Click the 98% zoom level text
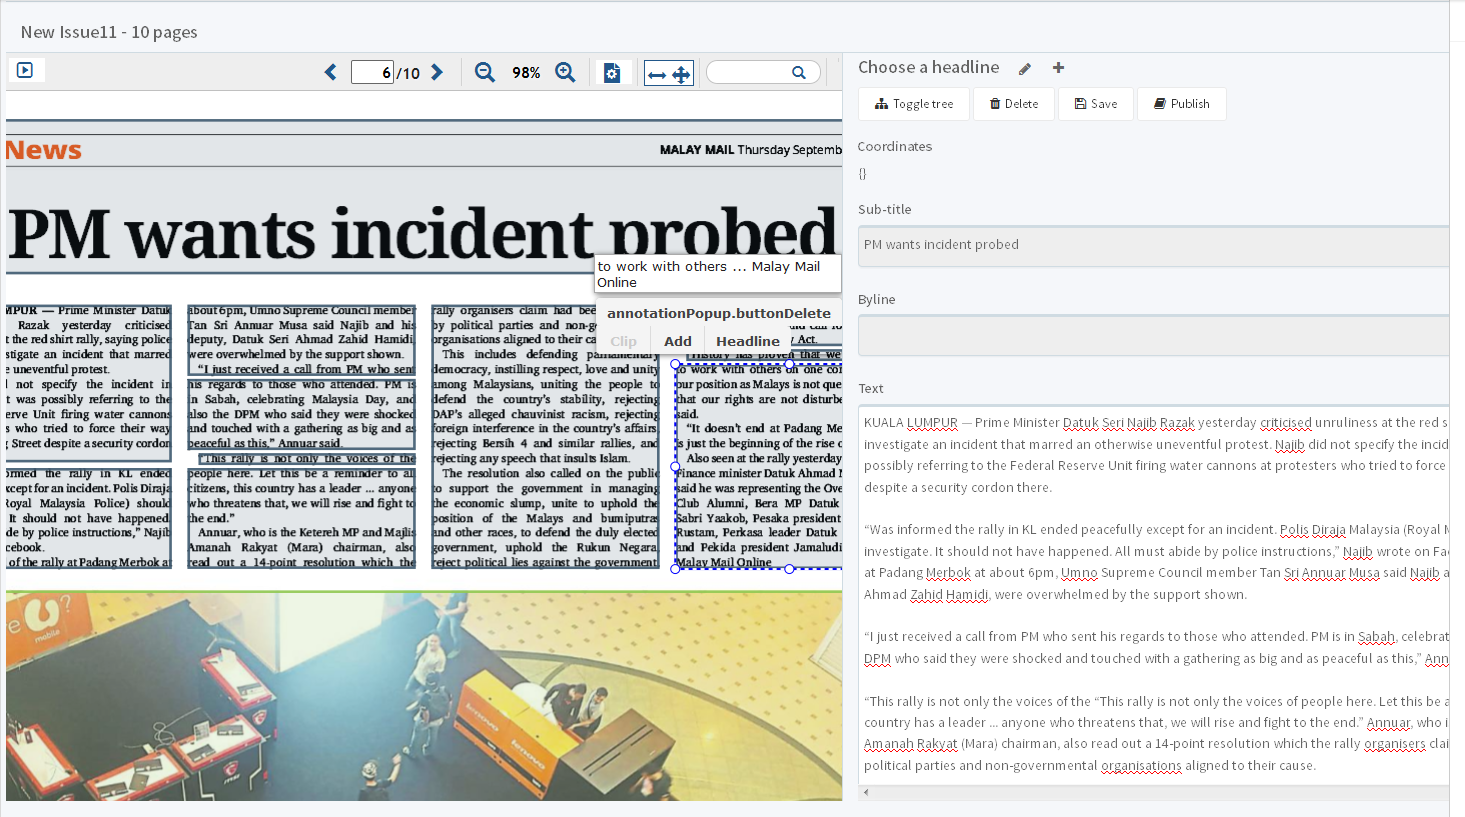Image resolution: width=1465 pixels, height=817 pixels. pos(526,73)
